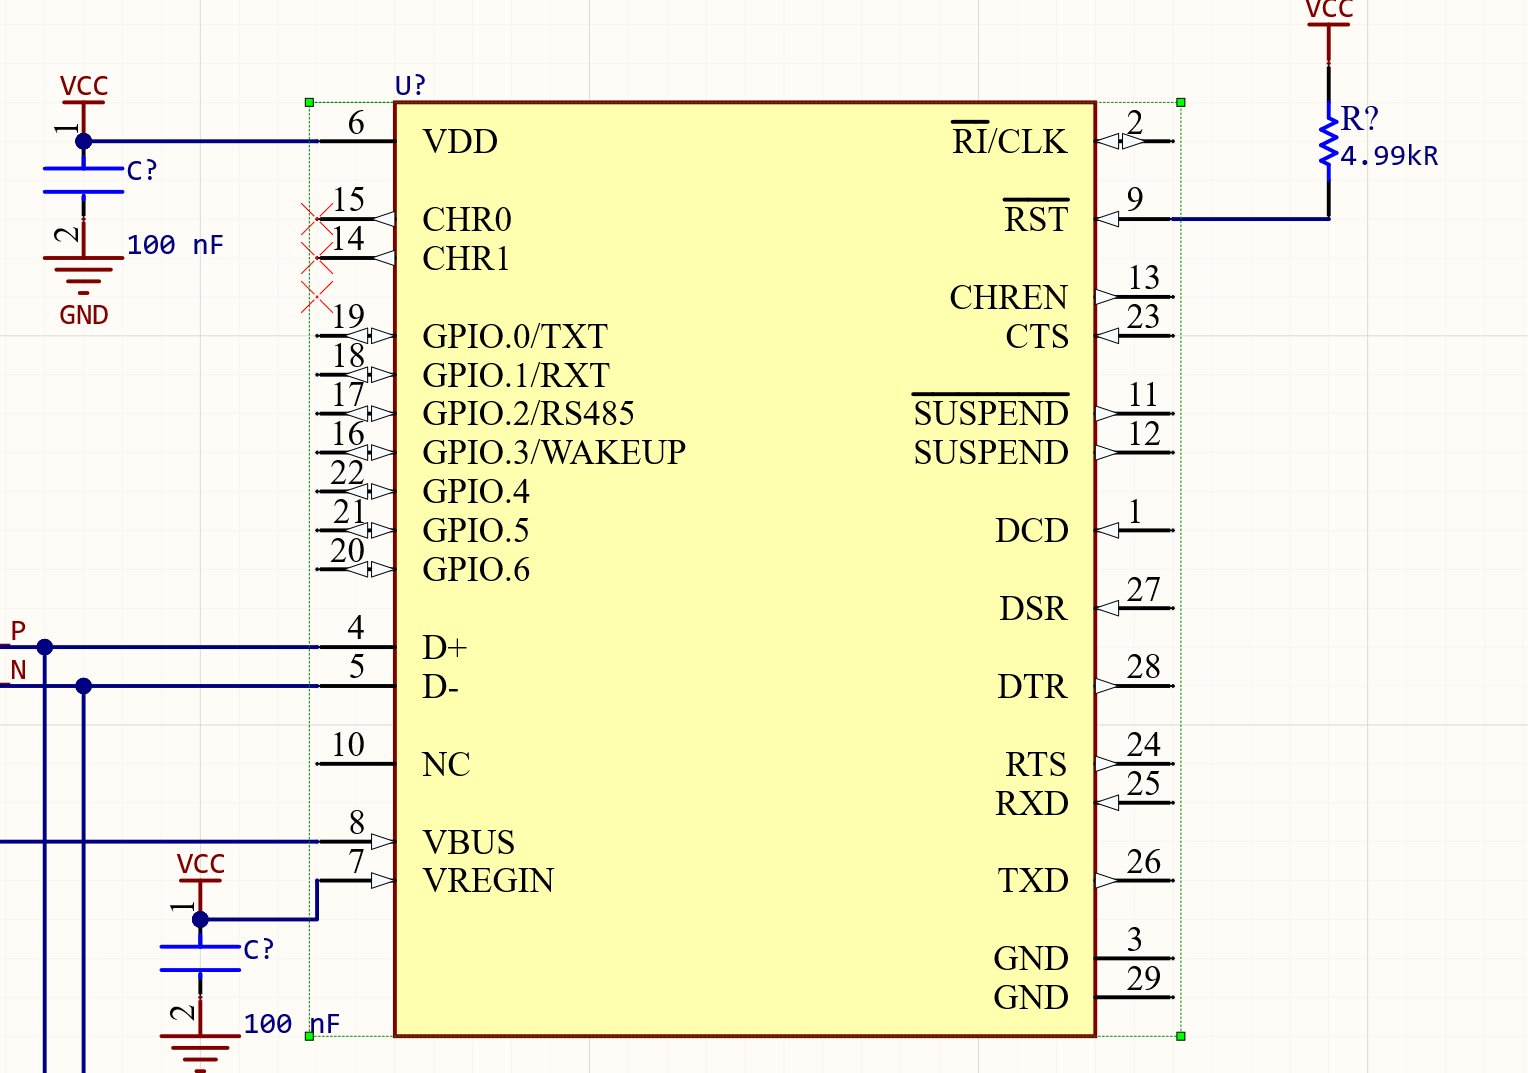
Task: Select the D- pin label
Action: coord(440,687)
